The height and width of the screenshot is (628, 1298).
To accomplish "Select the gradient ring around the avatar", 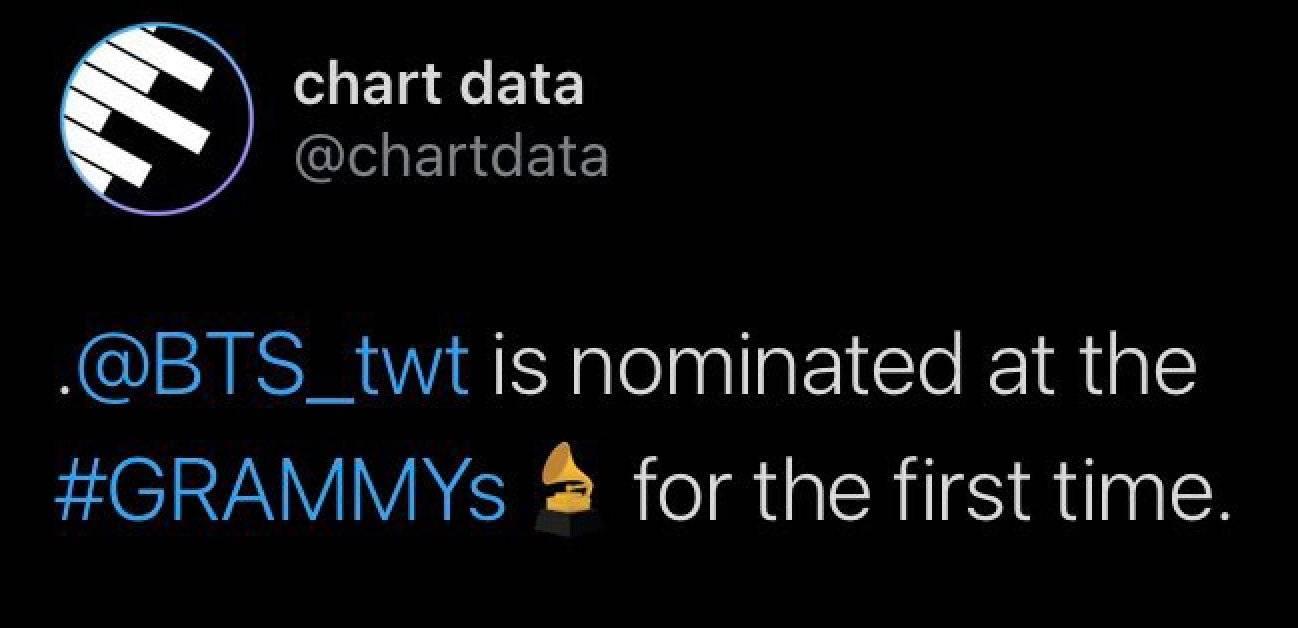I will coord(153,121).
